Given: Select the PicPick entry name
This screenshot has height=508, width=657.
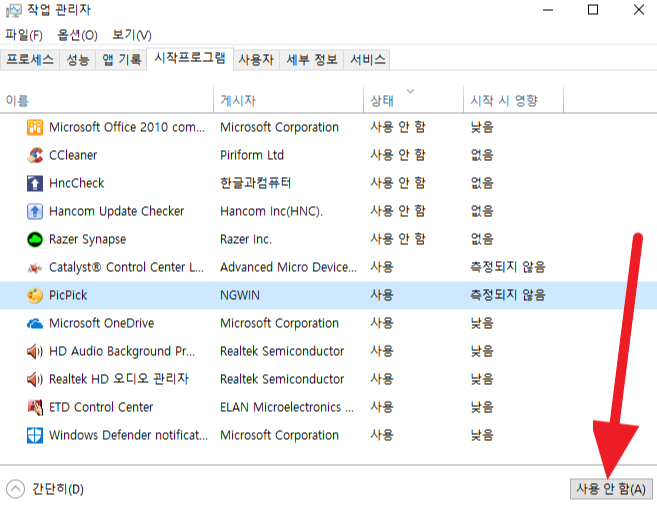Looking at the screenshot, I should pyautogui.click(x=68, y=295).
